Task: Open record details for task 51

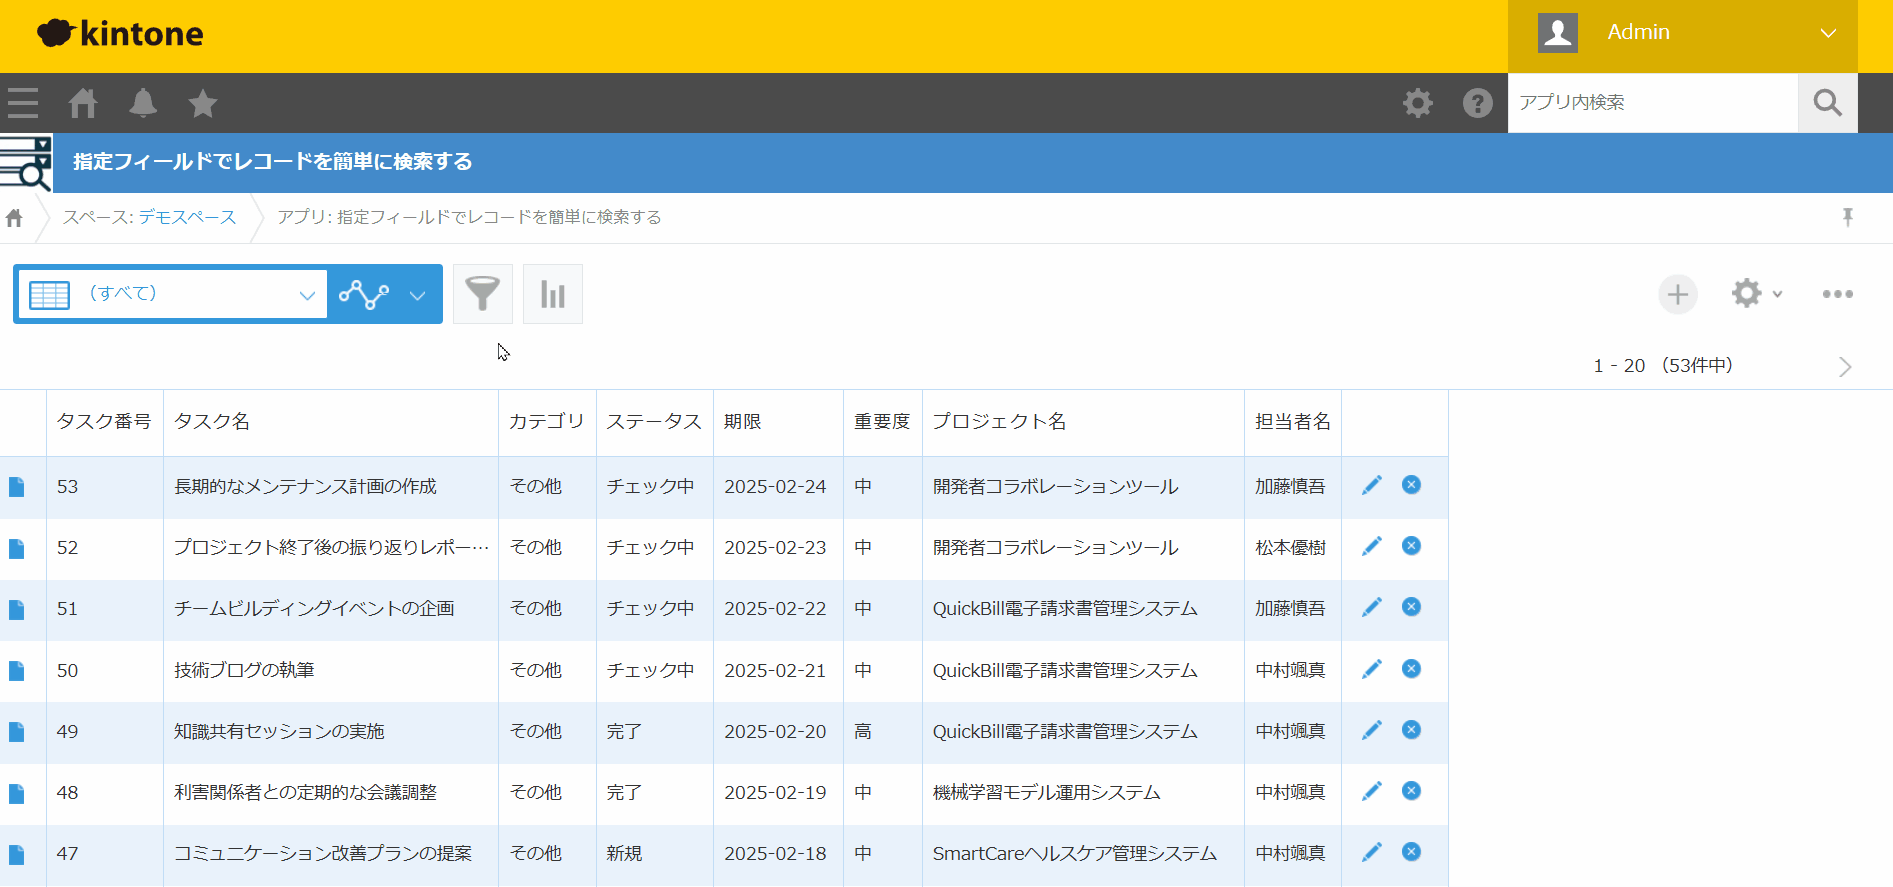Action: (x=17, y=610)
